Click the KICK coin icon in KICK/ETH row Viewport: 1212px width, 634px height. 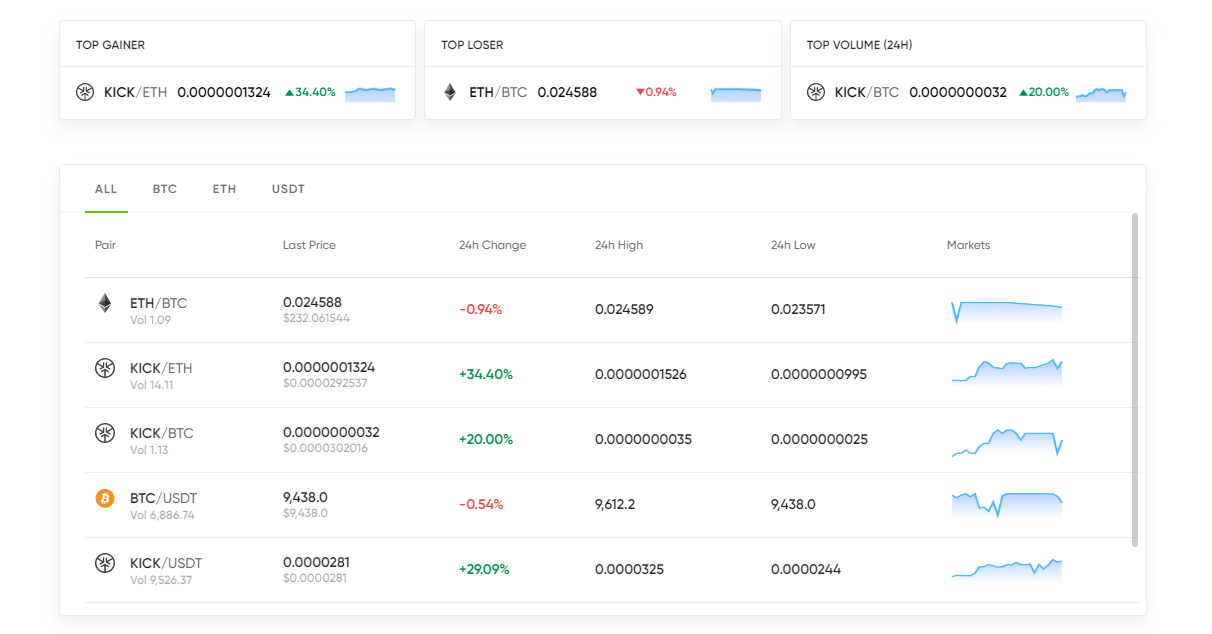tap(105, 368)
